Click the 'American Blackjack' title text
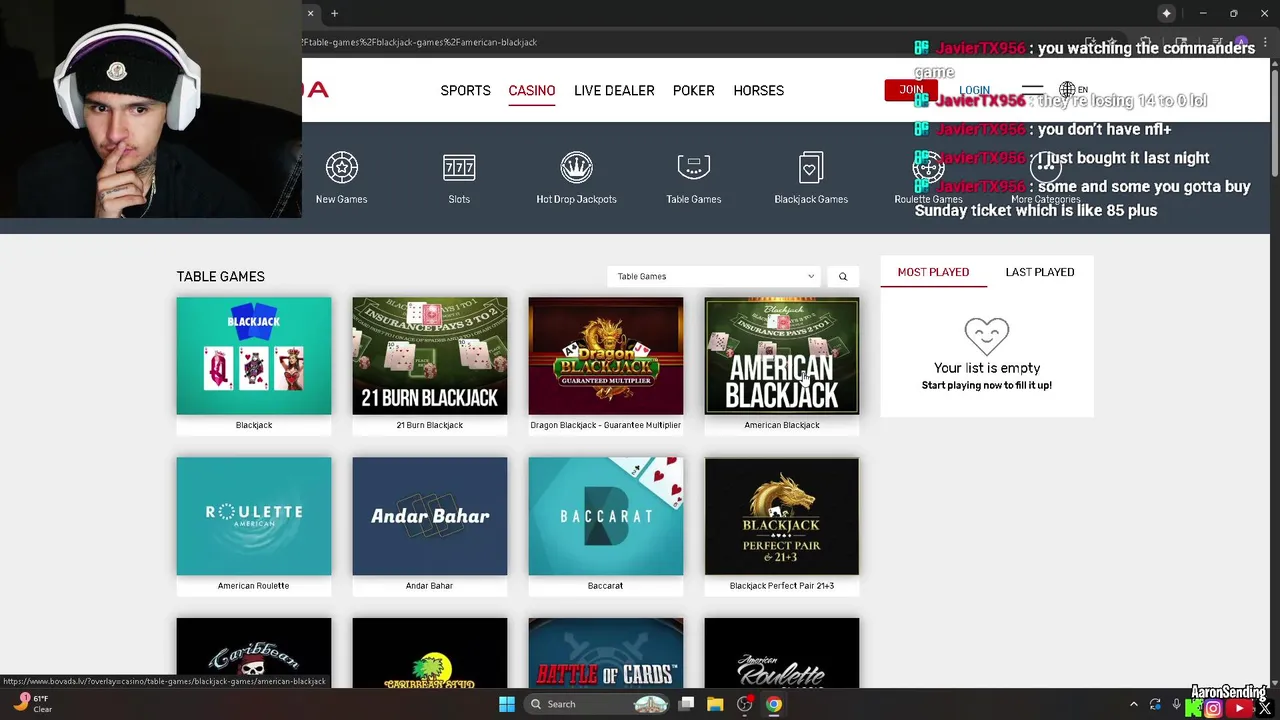Image resolution: width=1280 pixels, height=720 pixels. click(x=782, y=425)
